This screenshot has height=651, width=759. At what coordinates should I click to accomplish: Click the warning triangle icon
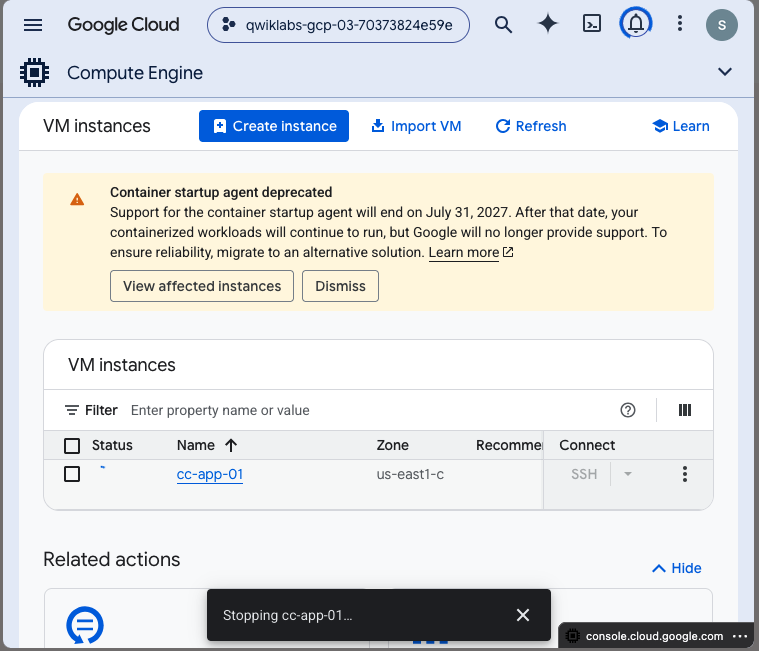point(77,199)
